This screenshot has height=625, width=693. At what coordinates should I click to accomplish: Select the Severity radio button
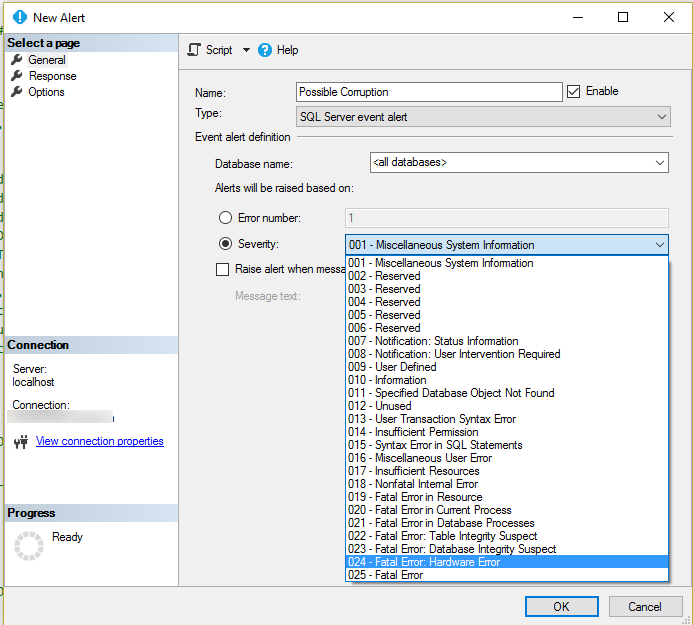coord(225,244)
